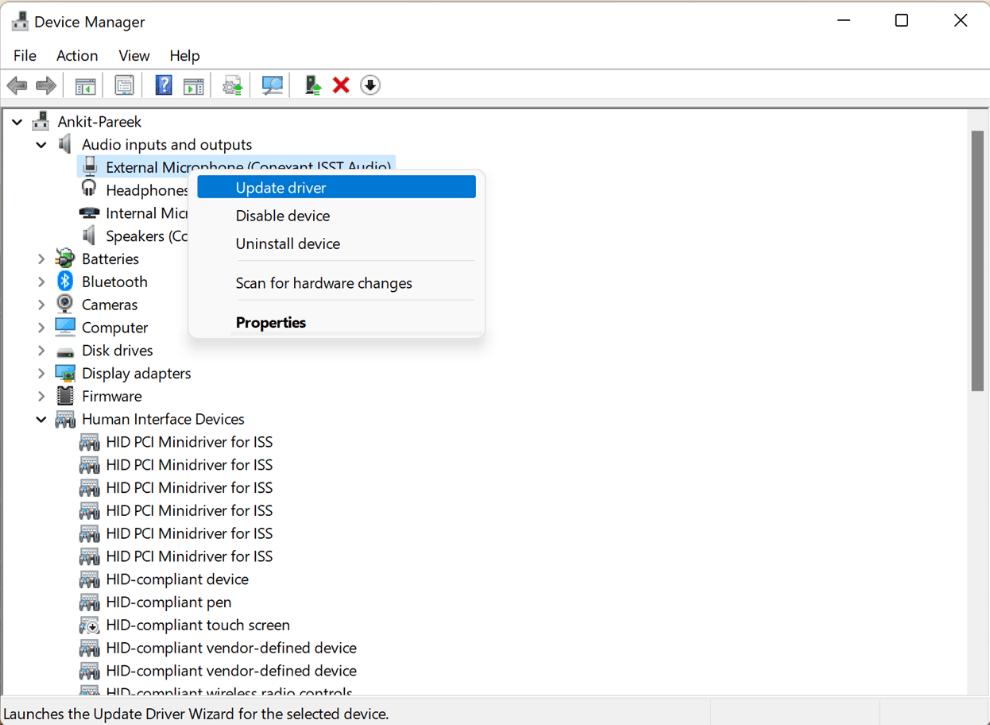Expand the Computer category
Viewport: 990px width, 725px height.
click(x=41, y=328)
